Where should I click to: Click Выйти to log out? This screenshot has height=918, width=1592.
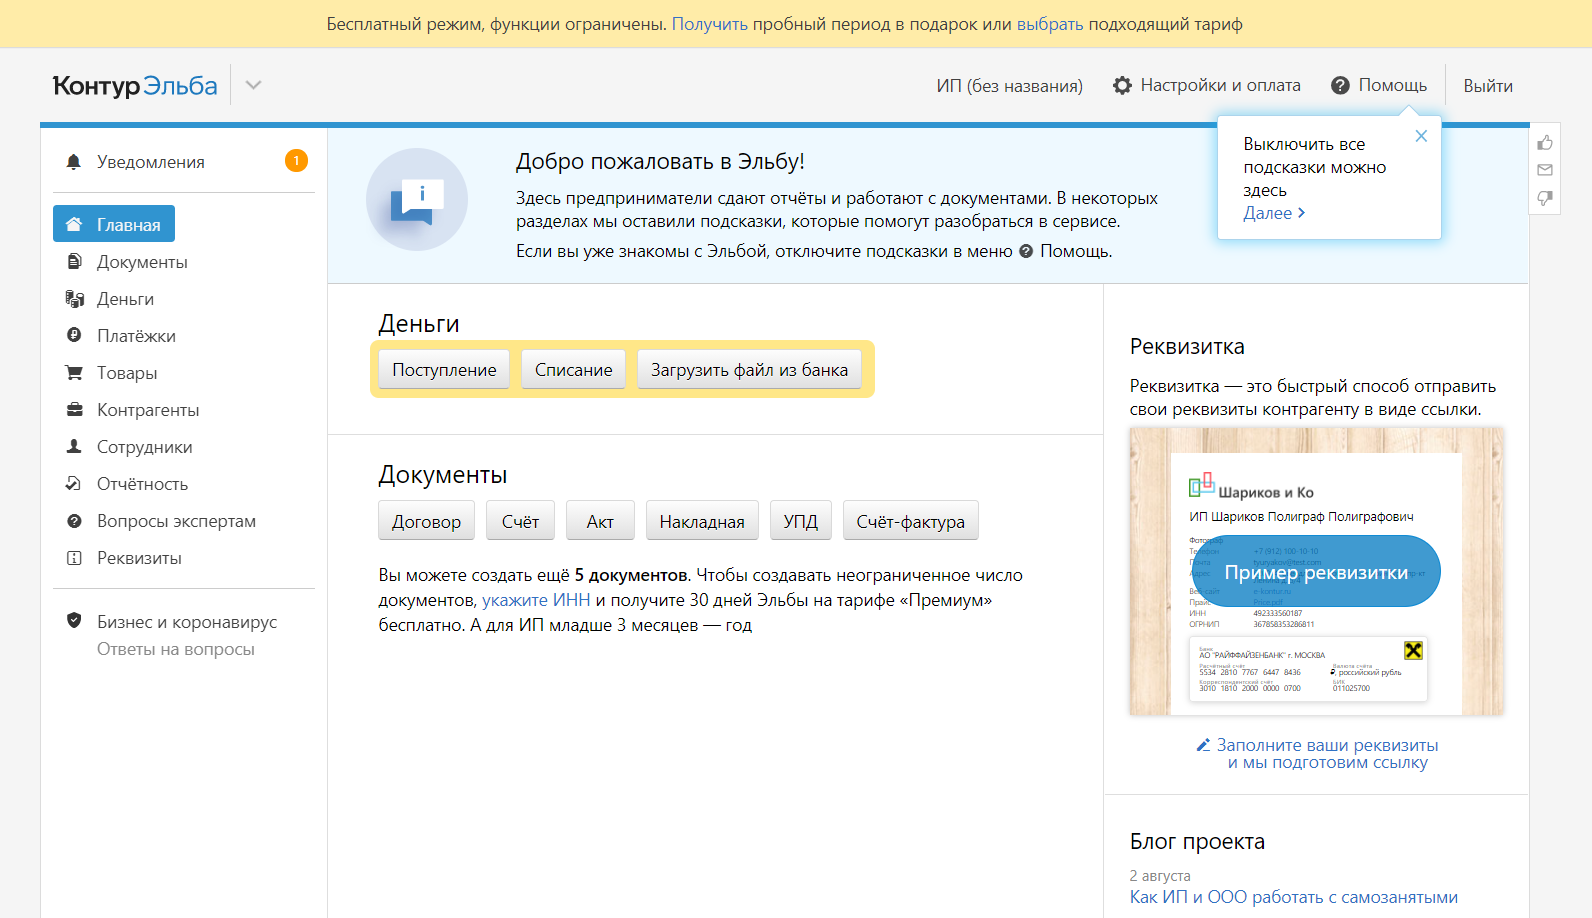point(1488,86)
